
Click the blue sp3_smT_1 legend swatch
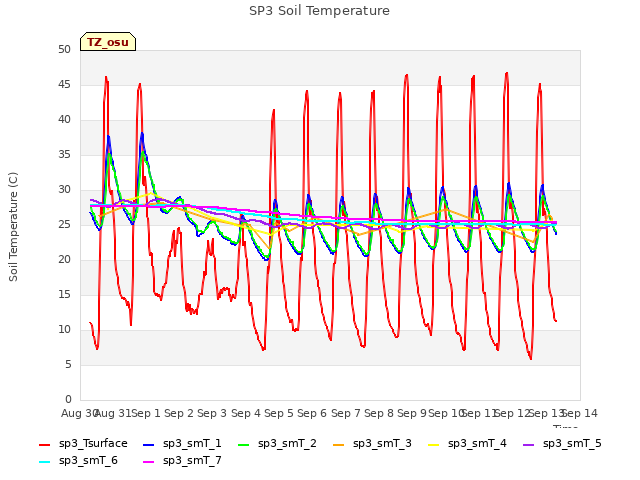click(149, 444)
